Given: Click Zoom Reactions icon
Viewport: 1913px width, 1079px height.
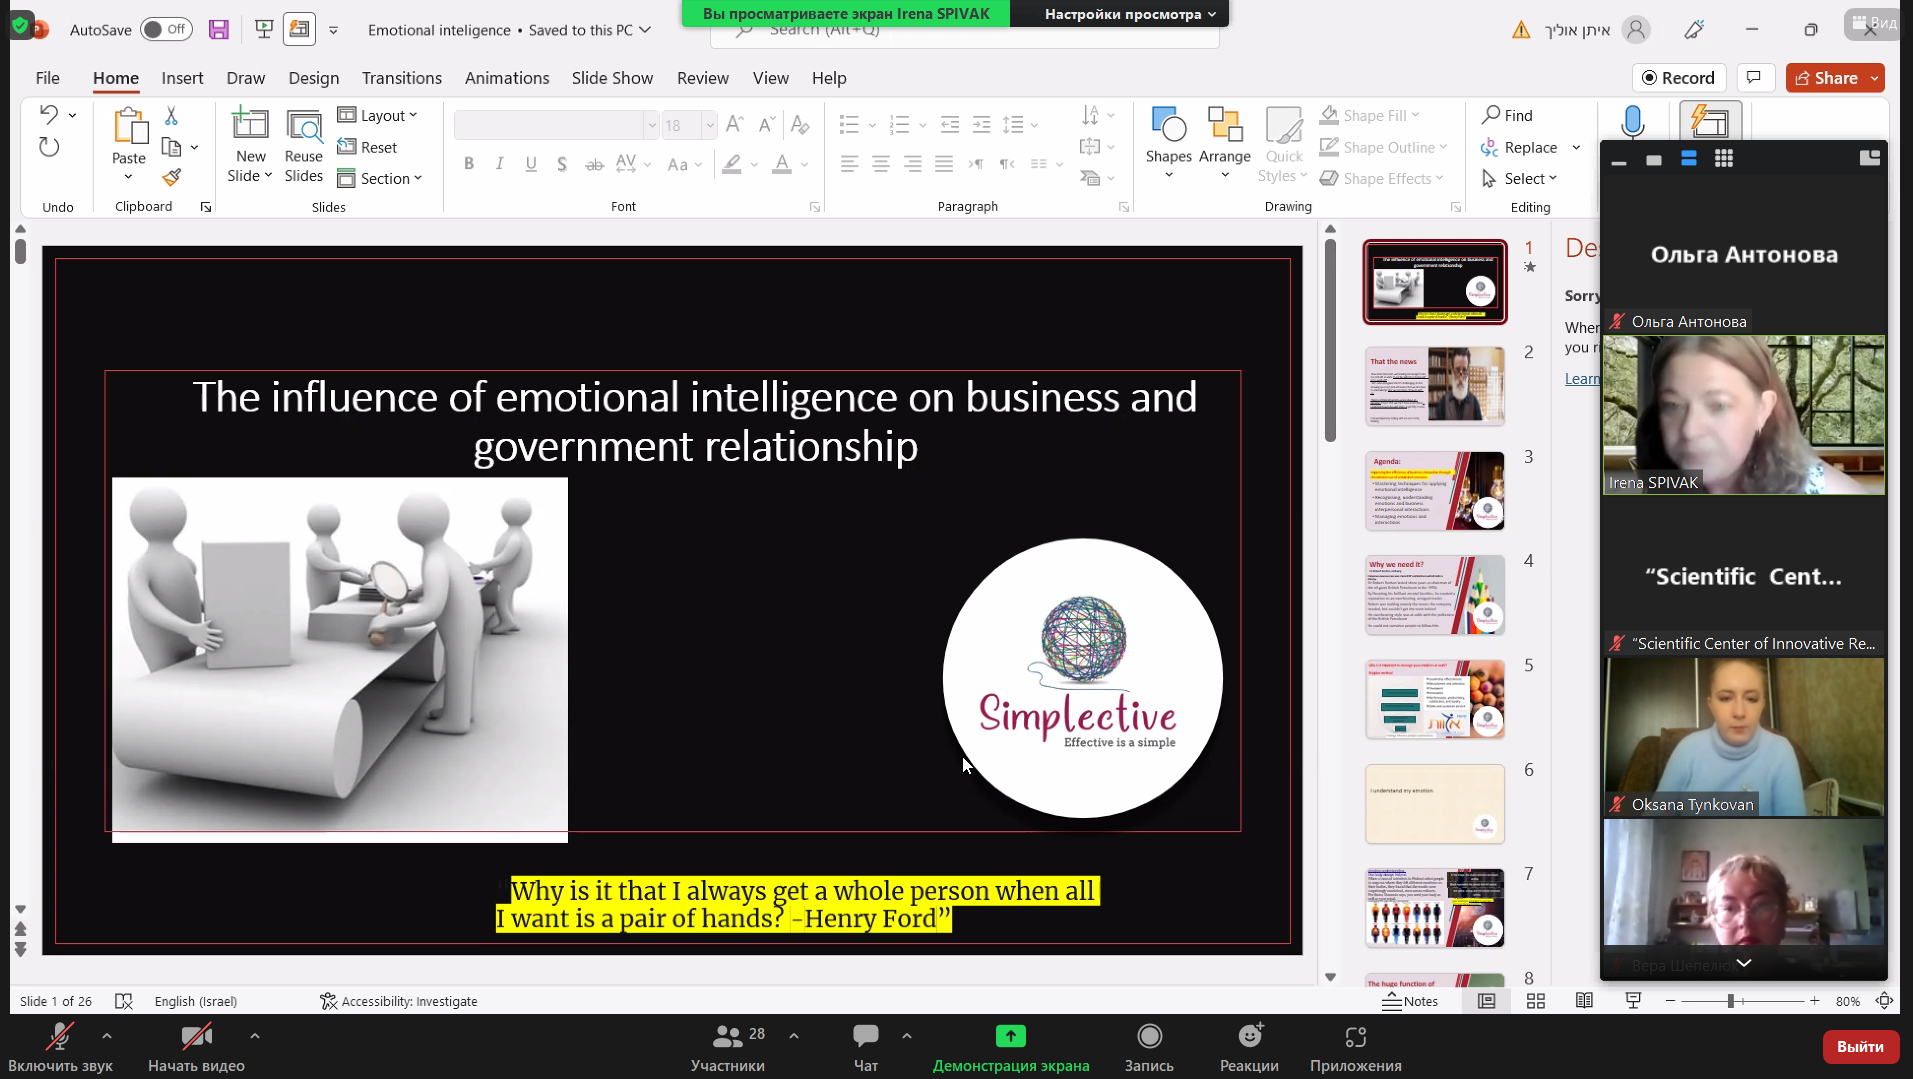Looking at the screenshot, I should pyautogui.click(x=1250, y=1036).
